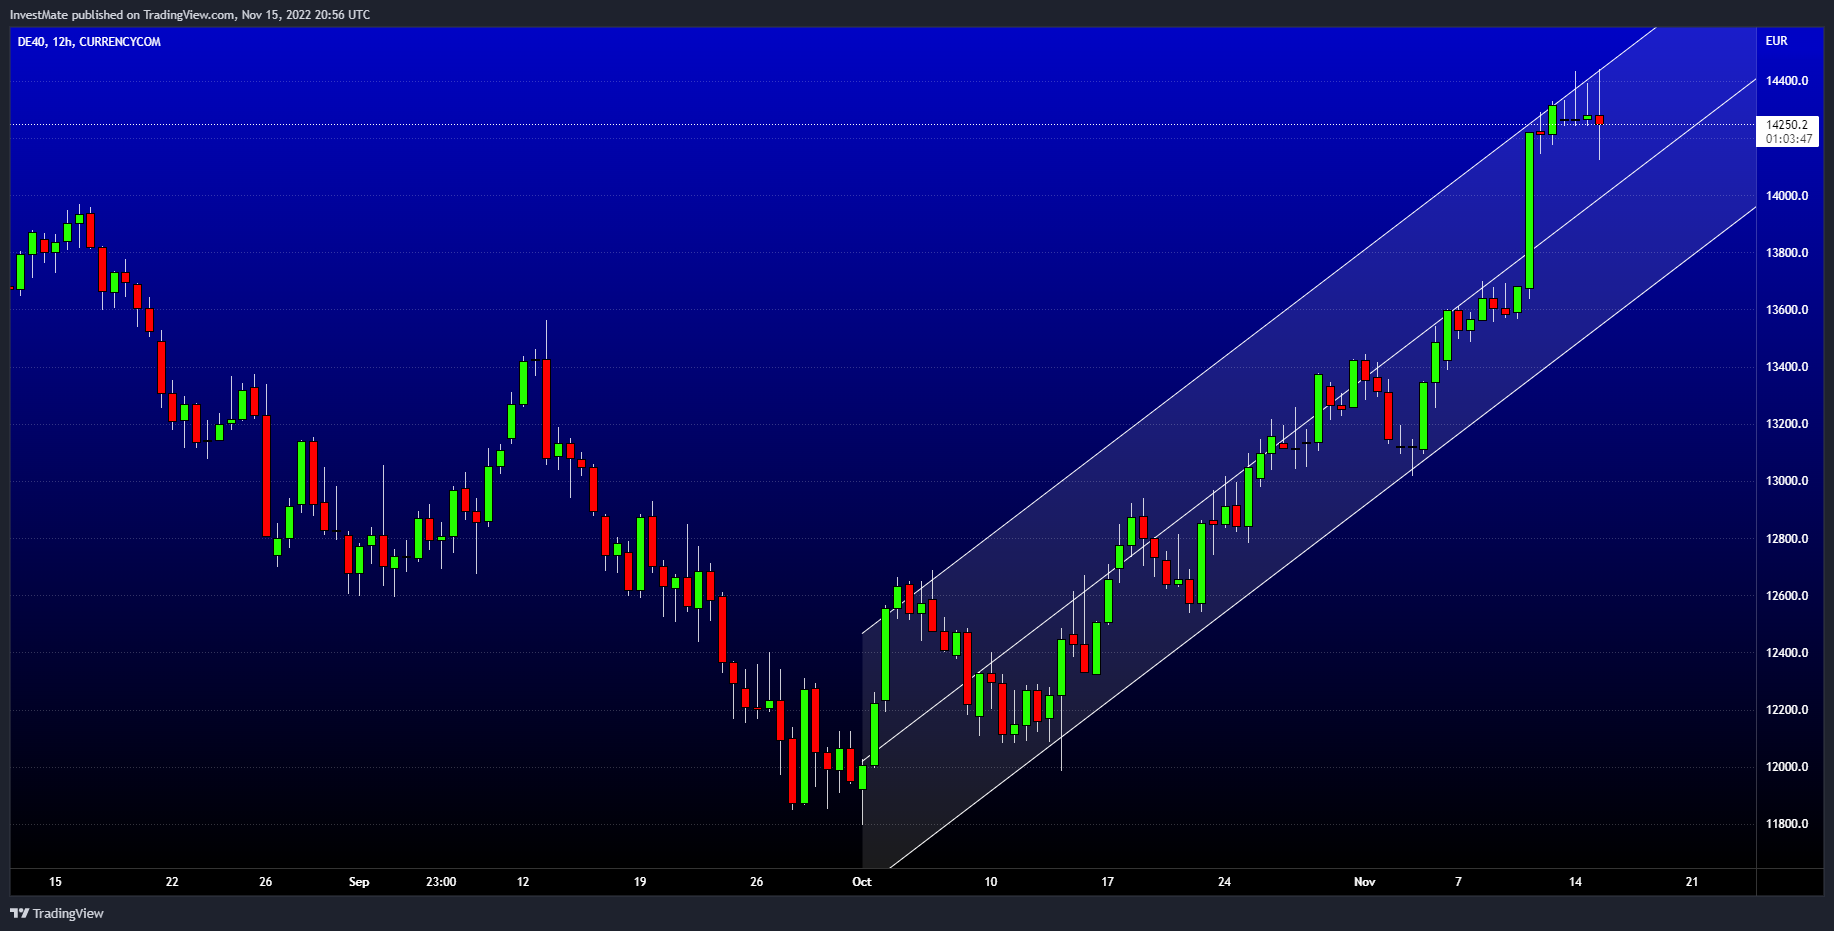Screen dimensions: 1834x931
Task: Click the Sep label on time axis
Action: [359, 882]
